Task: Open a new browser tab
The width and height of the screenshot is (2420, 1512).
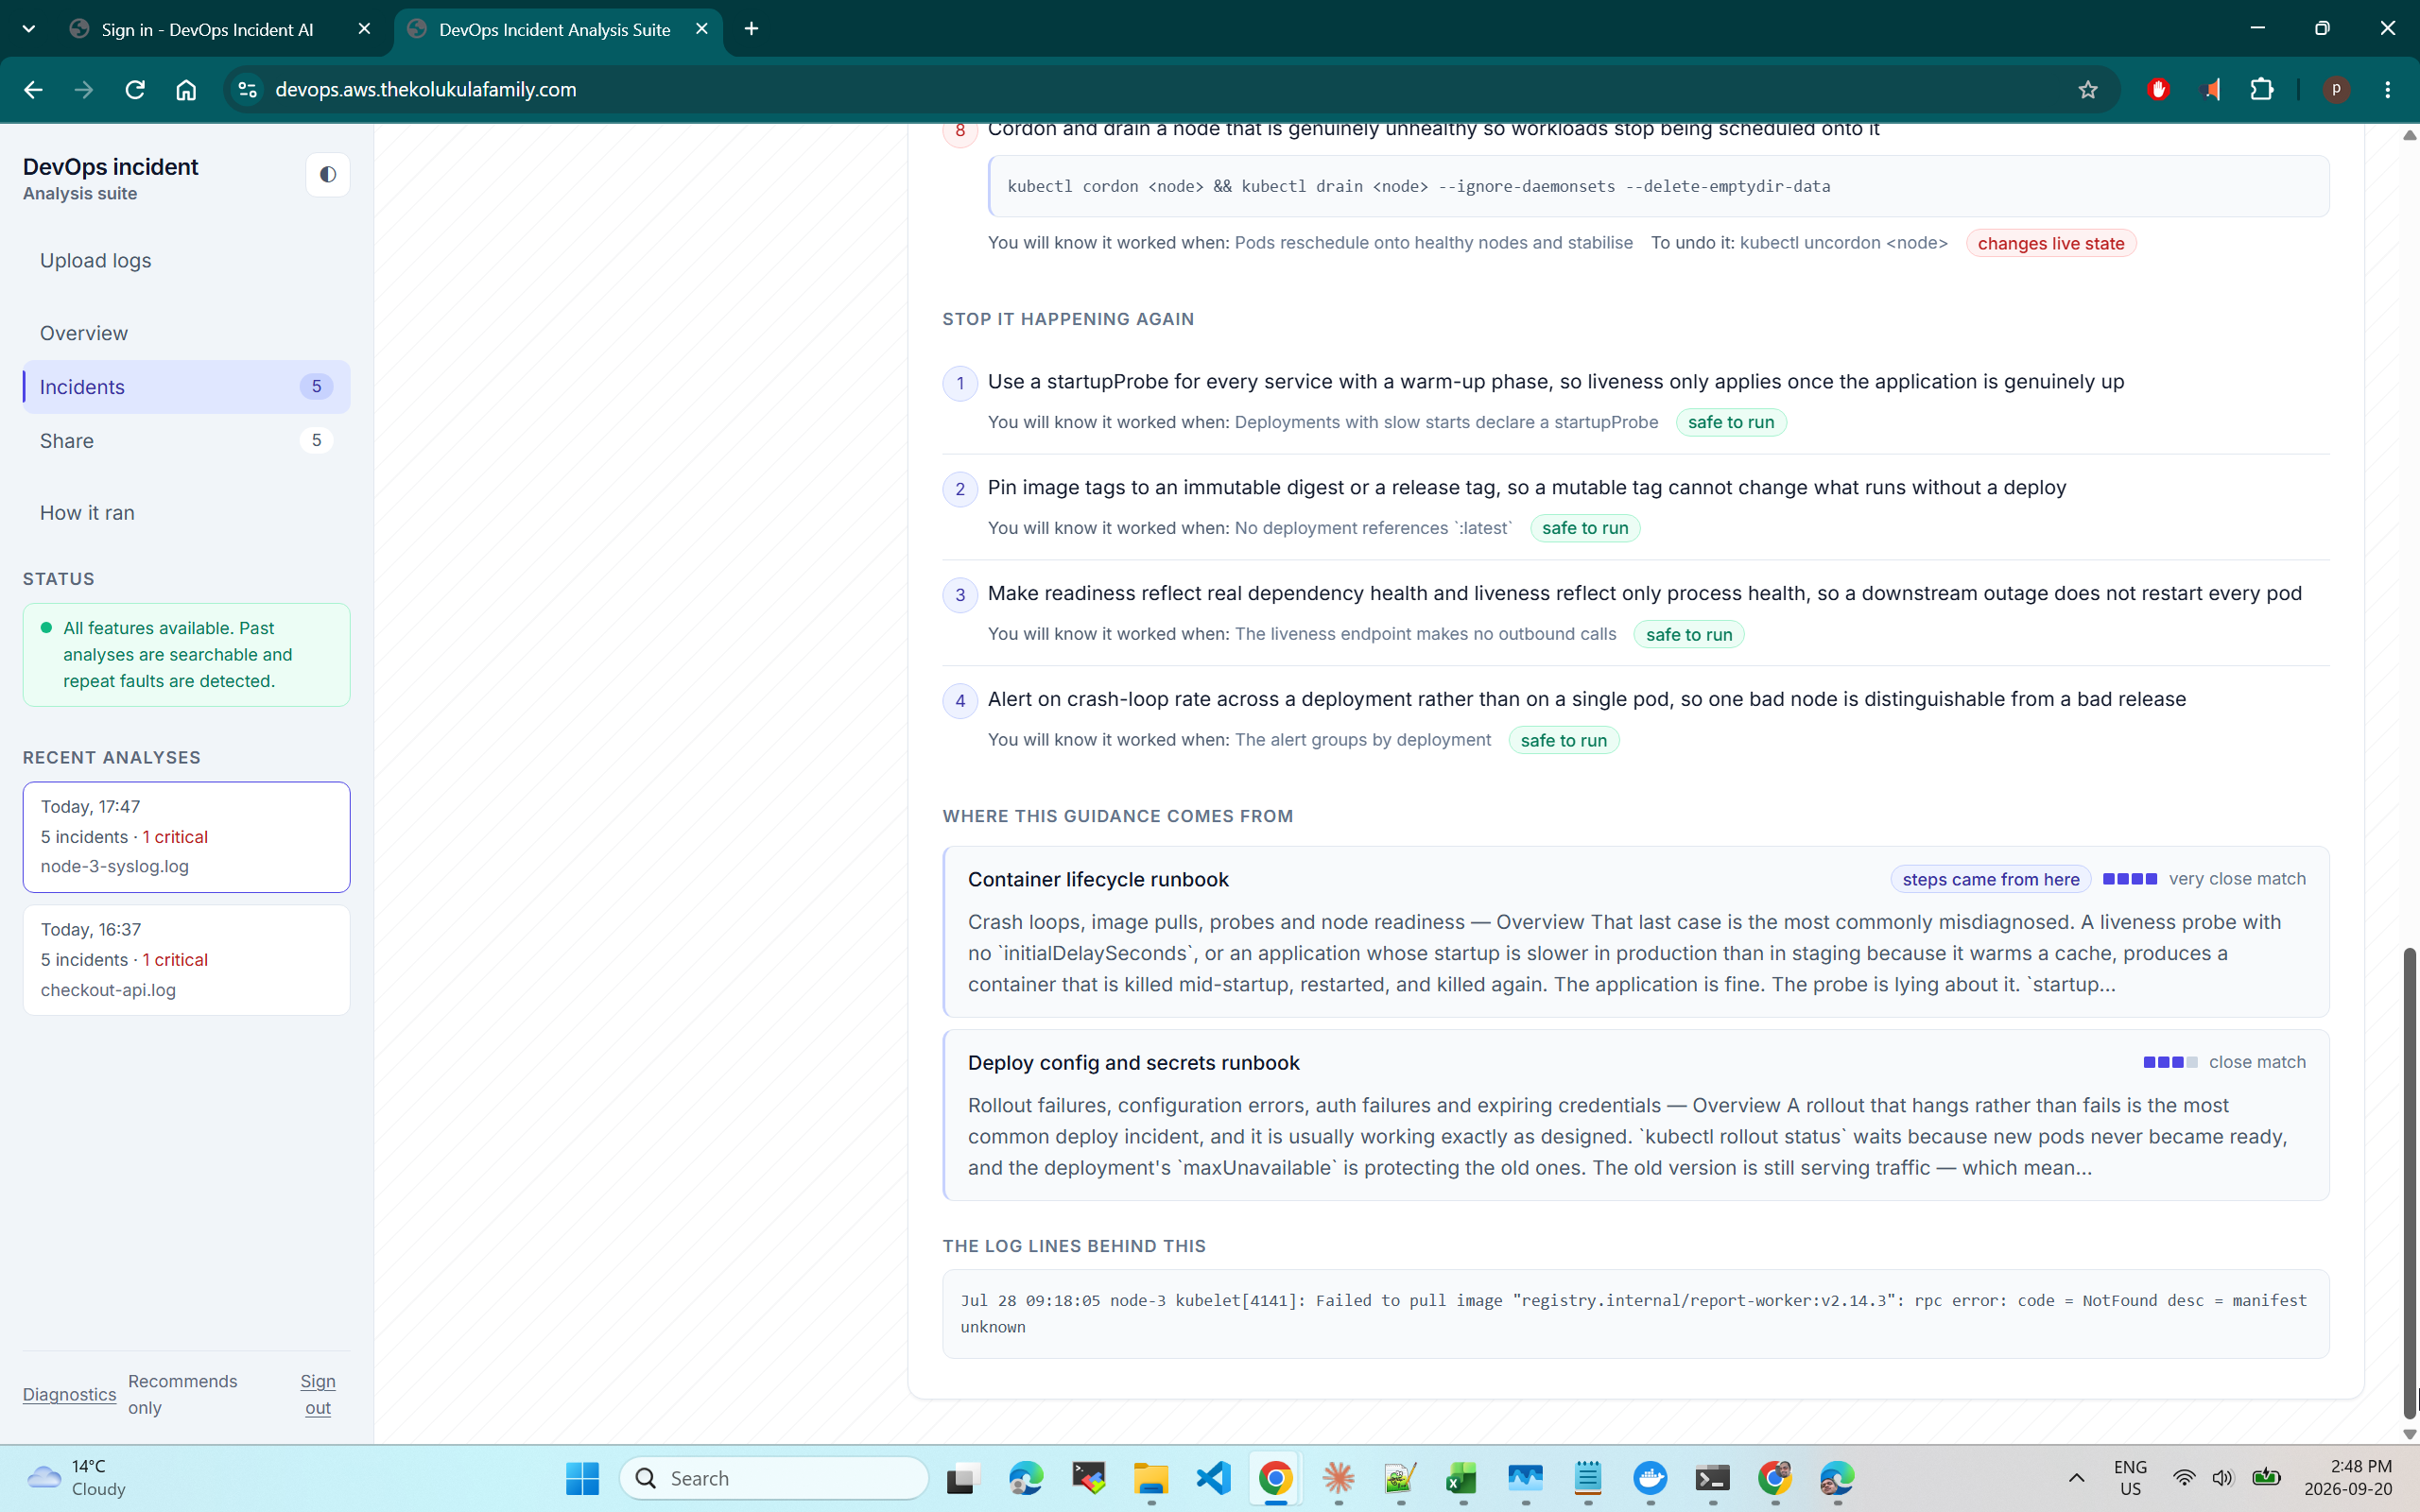Action: point(752,29)
